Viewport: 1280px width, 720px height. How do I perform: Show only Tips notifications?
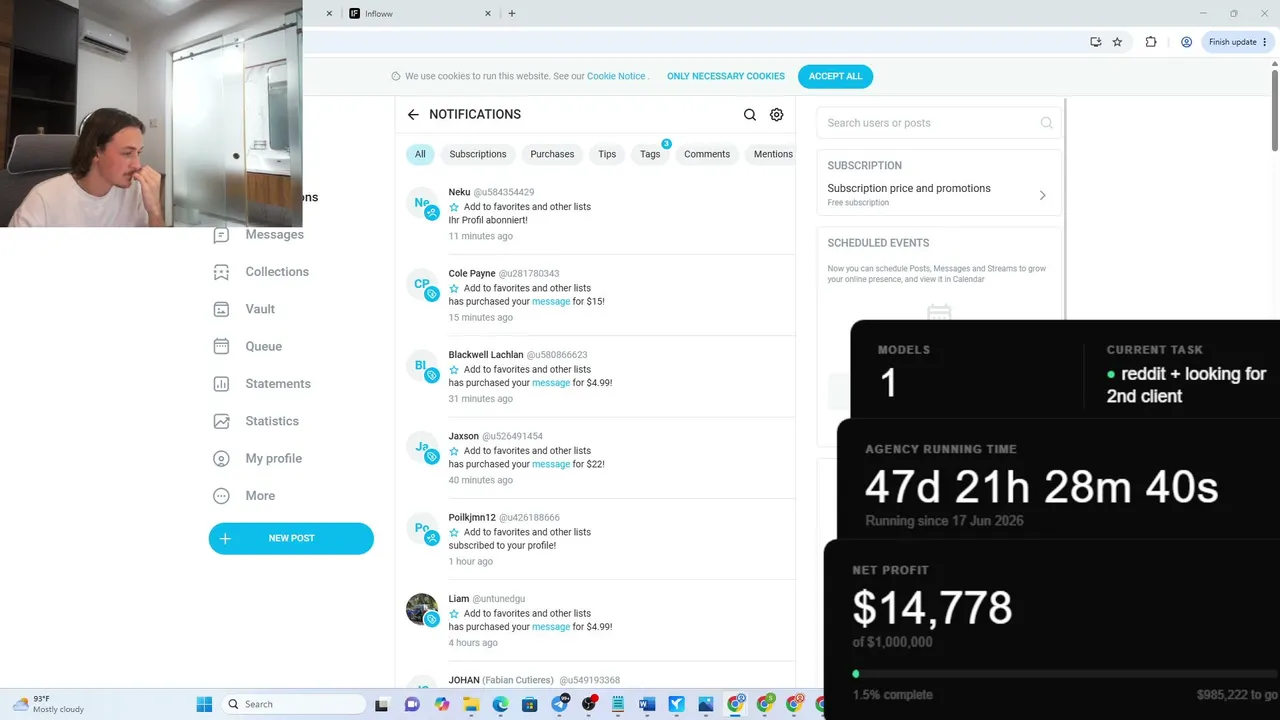[x=607, y=154]
